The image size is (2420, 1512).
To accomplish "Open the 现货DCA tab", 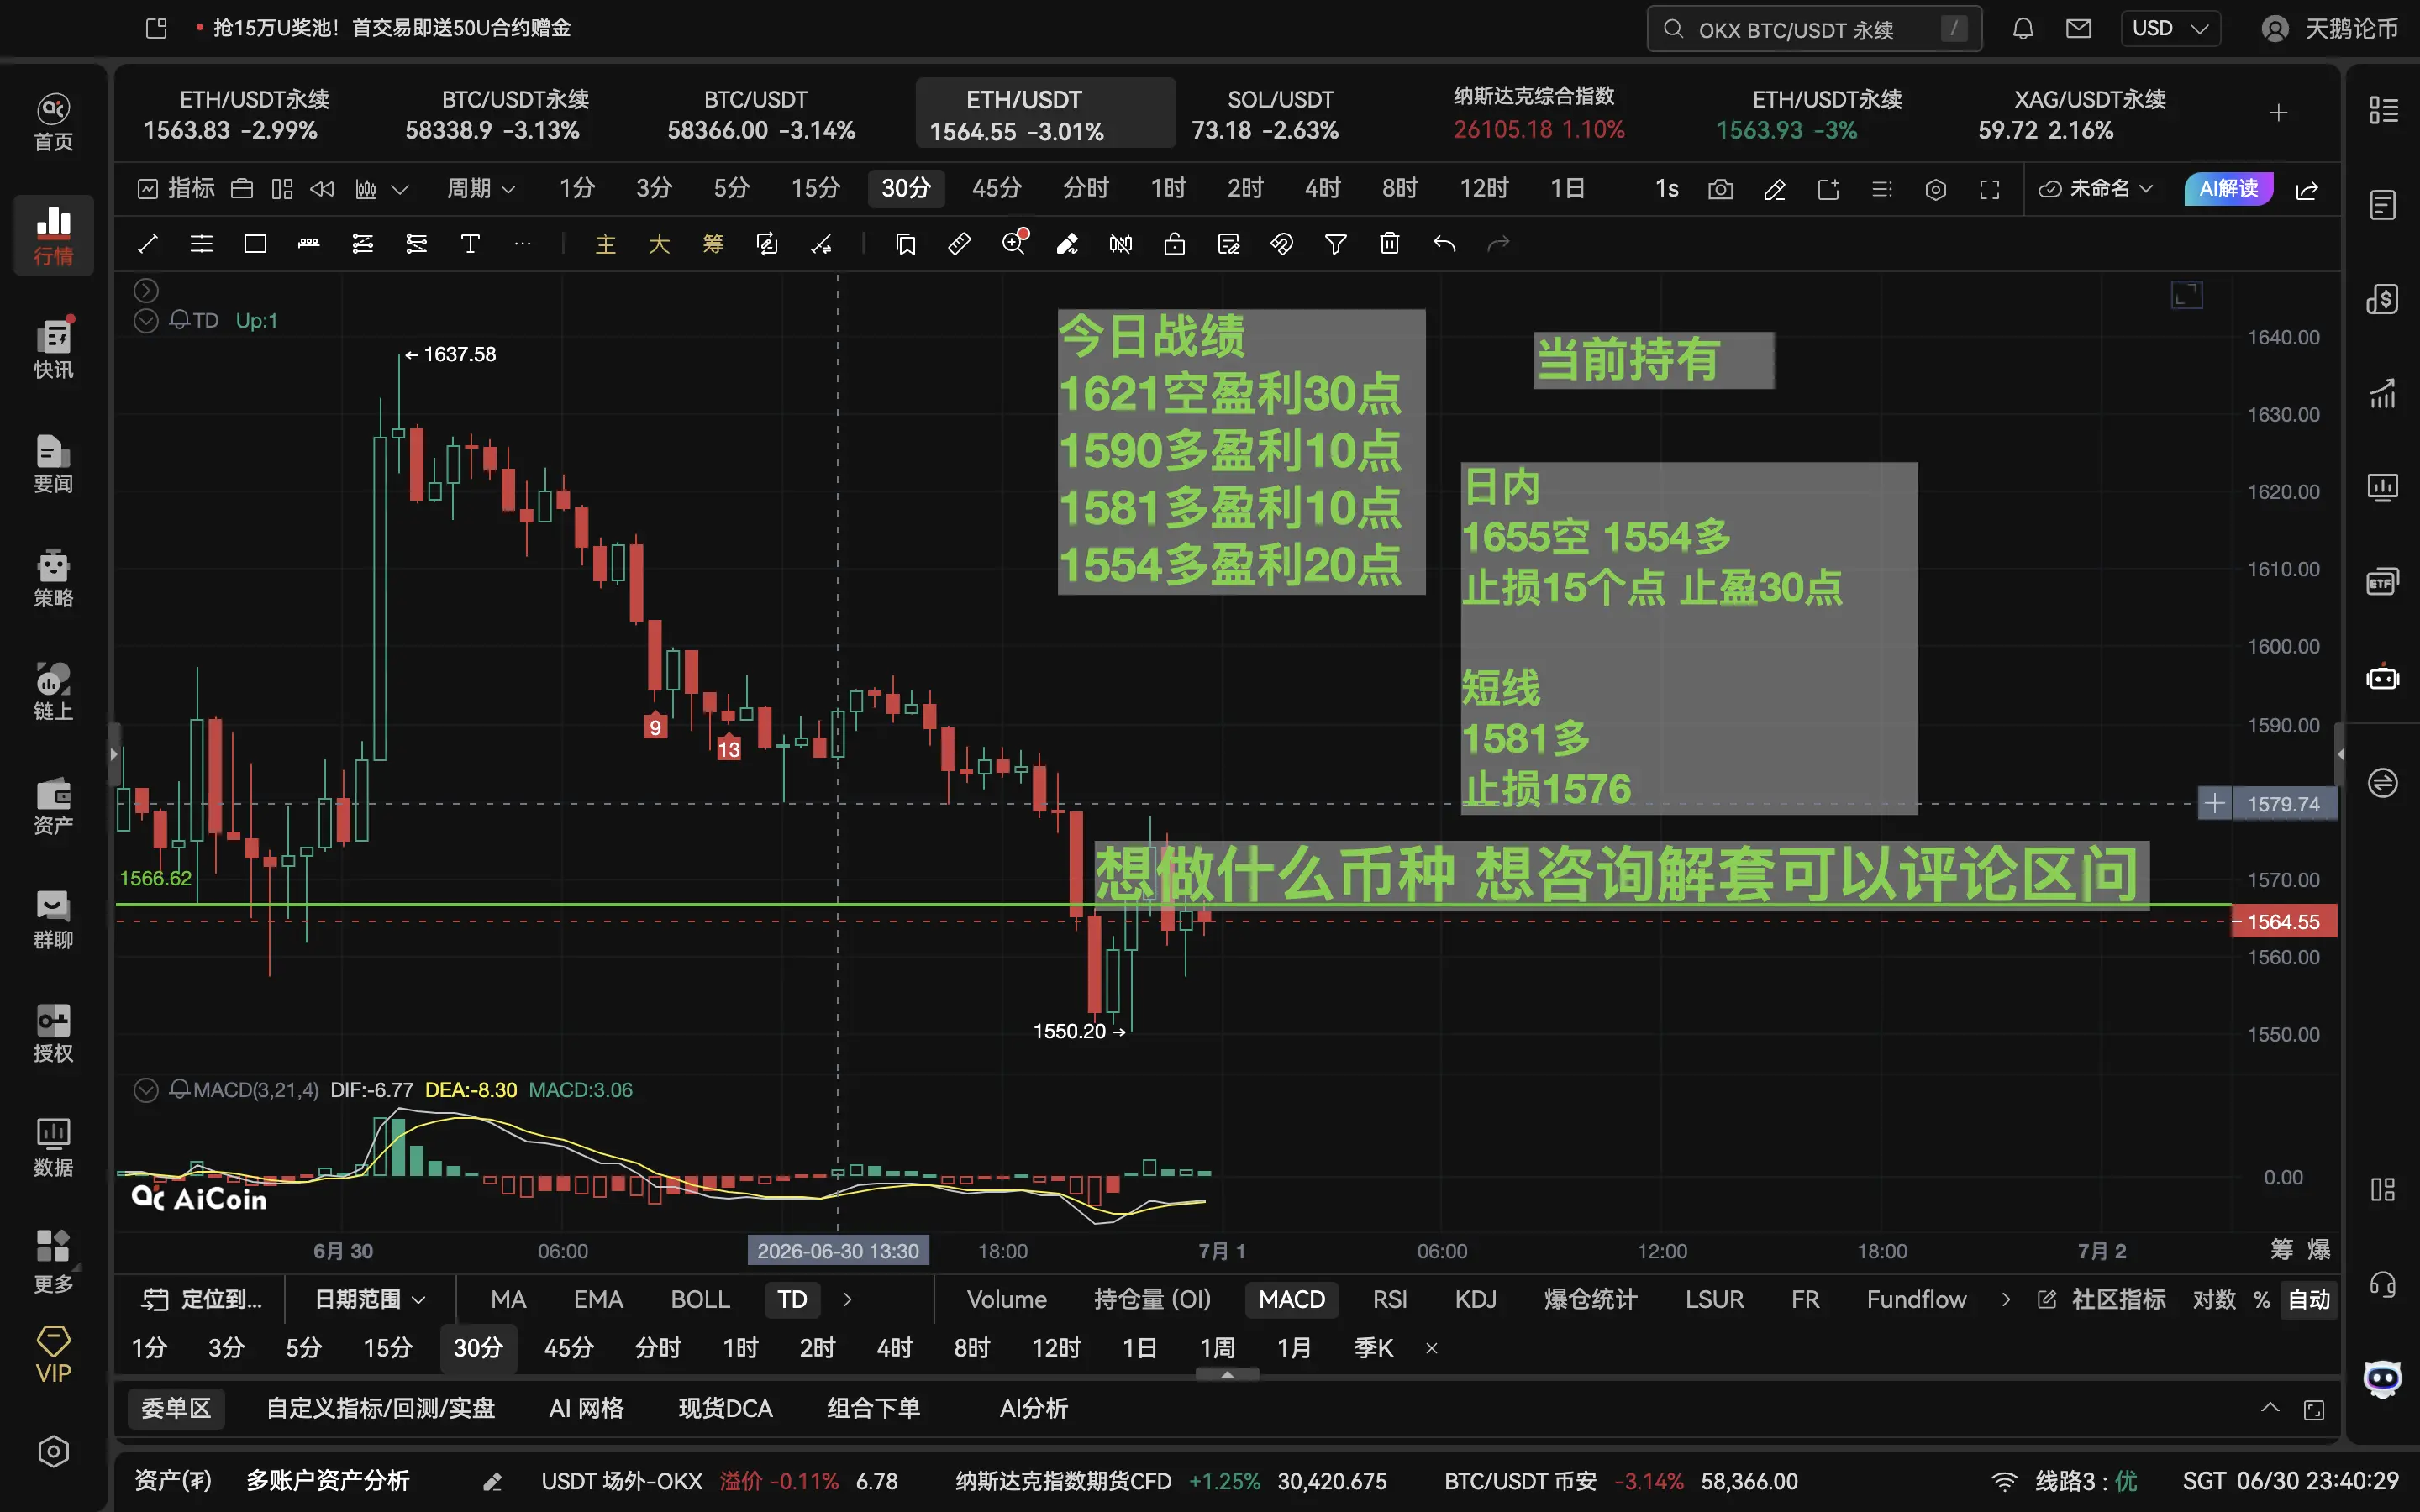I will (x=725, y=1408).
